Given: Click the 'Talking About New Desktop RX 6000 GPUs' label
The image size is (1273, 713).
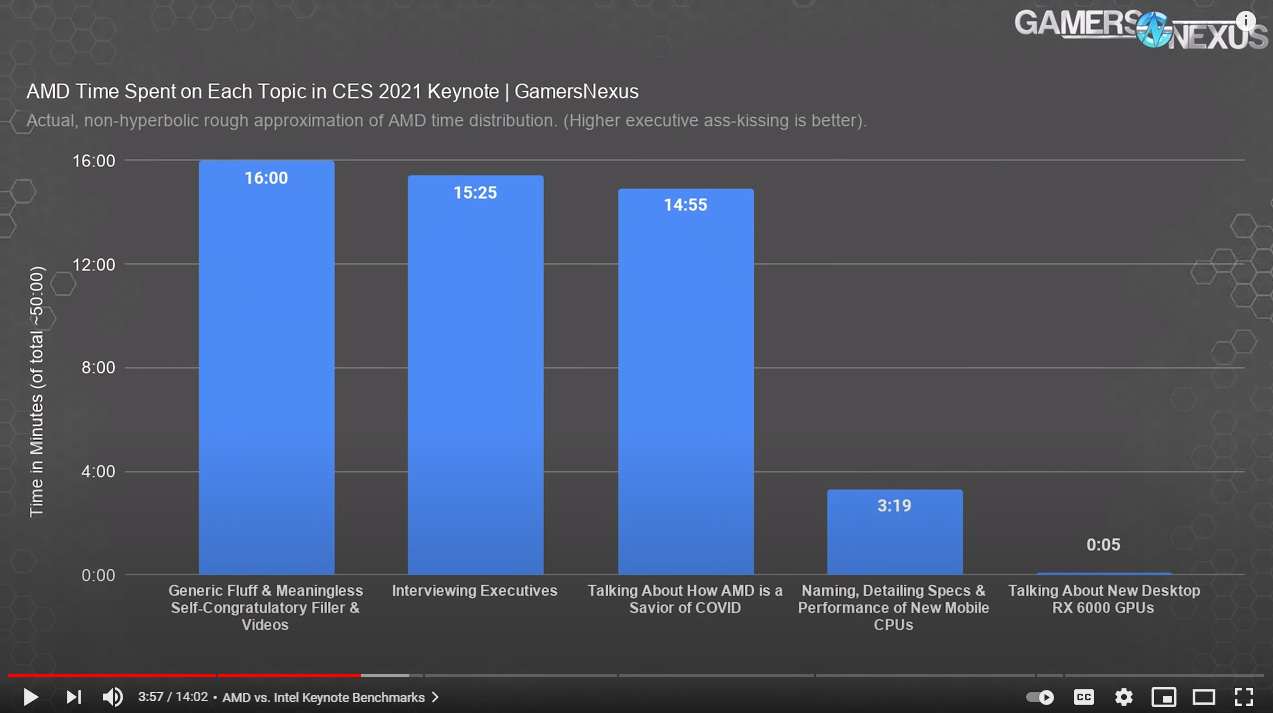Looking at the screenshot, I should click(x=1104, y=599).
